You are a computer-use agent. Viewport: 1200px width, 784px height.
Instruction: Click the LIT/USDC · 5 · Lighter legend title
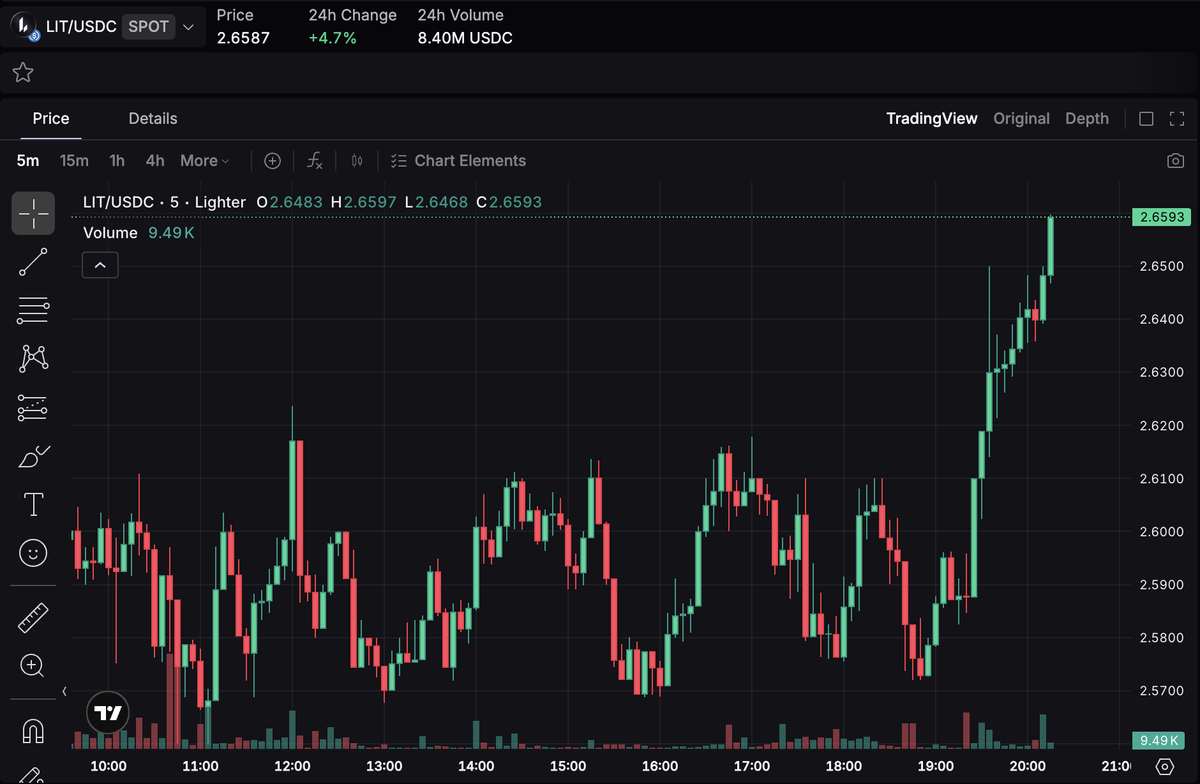coord(164,202)
